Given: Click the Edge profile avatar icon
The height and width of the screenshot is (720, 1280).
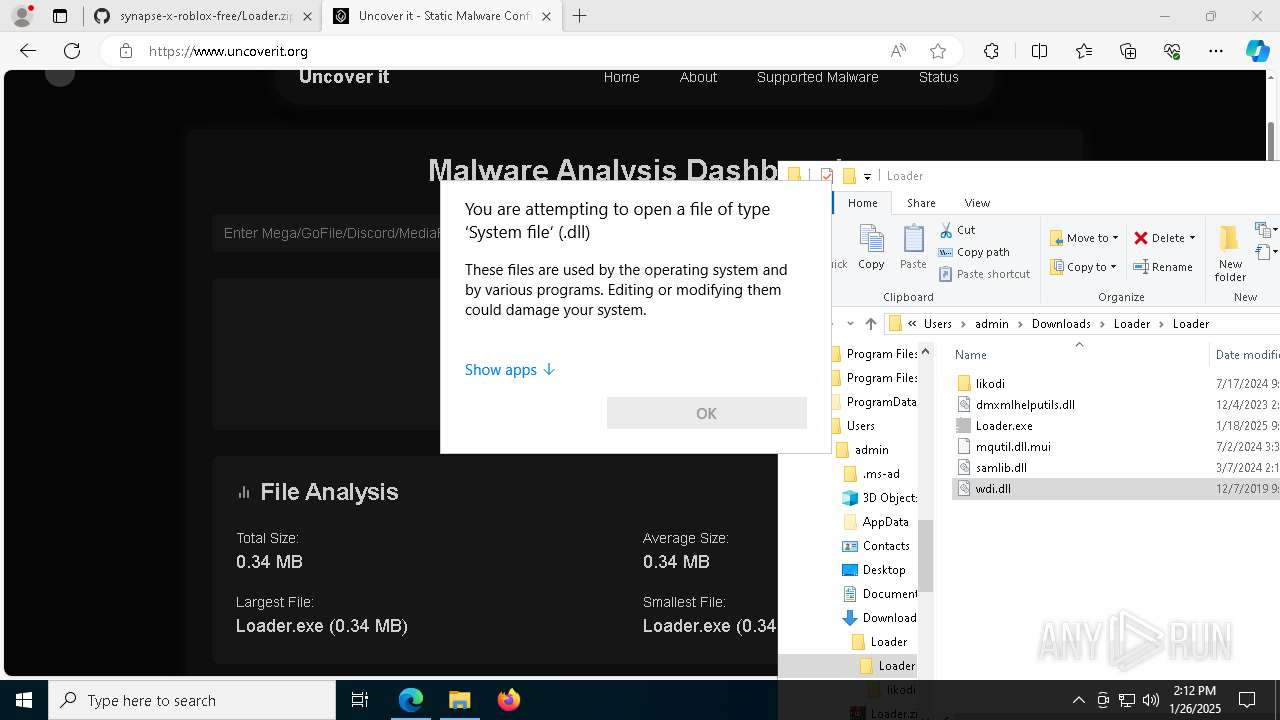Looking at the screenshot, I should (x=22, y=16).
